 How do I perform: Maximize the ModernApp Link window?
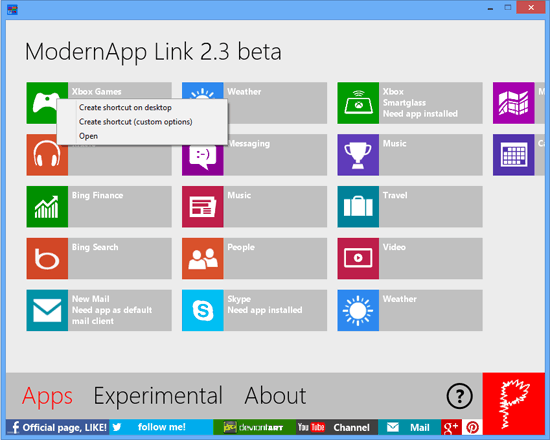pos(508,8)
